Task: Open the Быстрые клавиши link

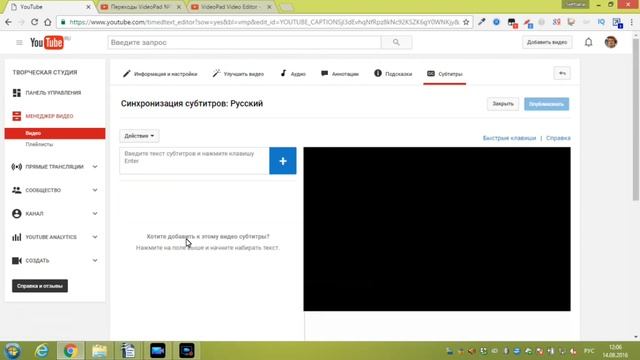Action: (509, 138)
